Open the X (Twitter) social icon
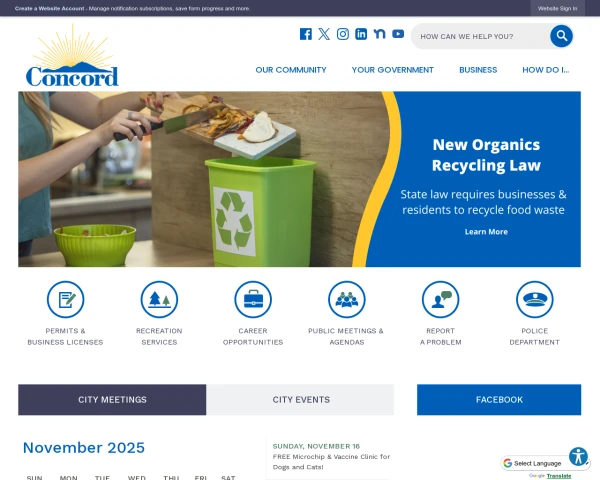Viewport: 600px width, 480px height. (x=324, y=34)
